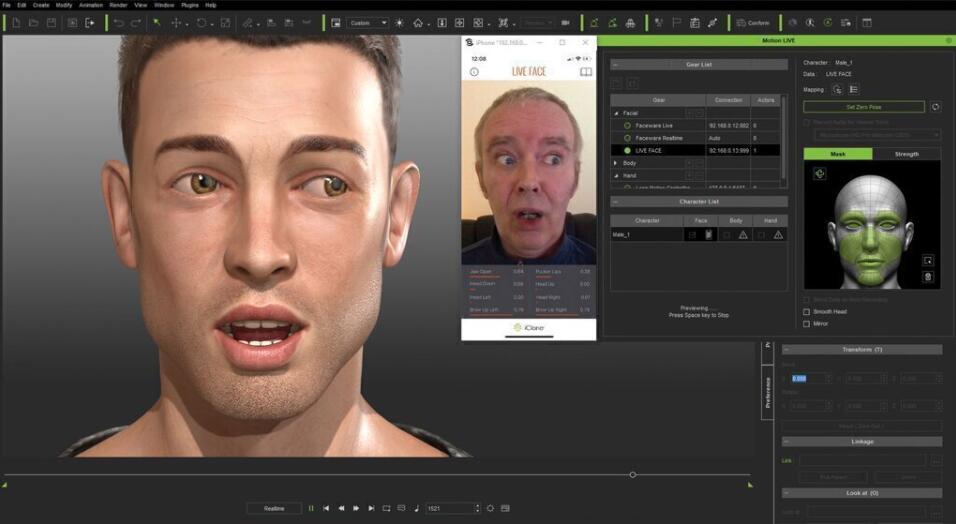Click the trash icon in face mask panel
This screenshot has height=524, width=956.
[x=928, y=277]
